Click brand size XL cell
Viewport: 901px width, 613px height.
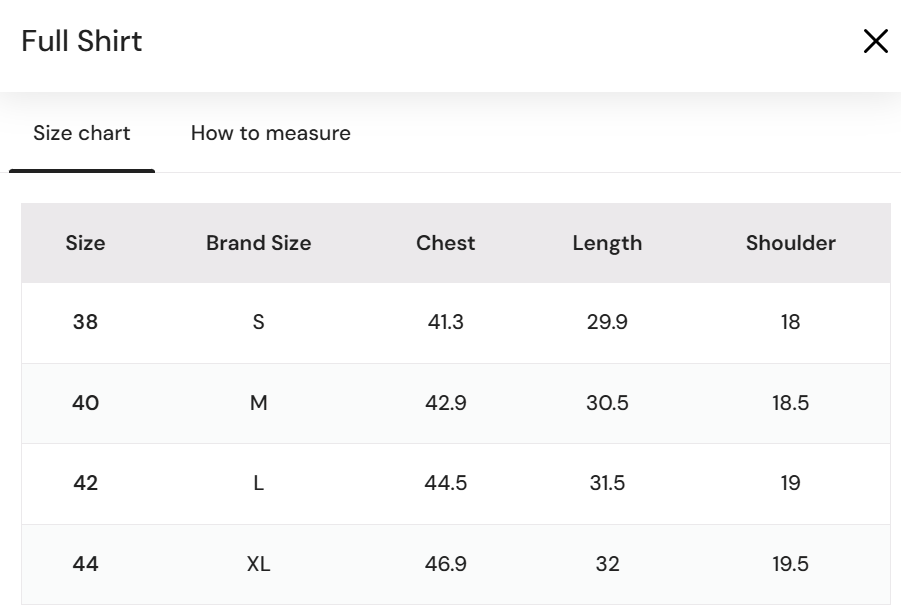(258, 564)
